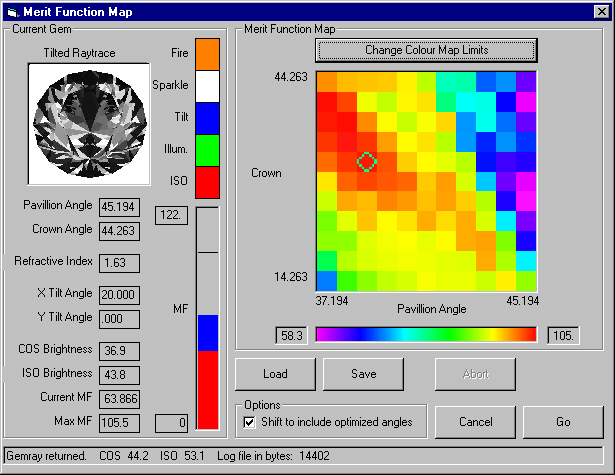
Task: Click the greyed-out Abort button
Action: [475, 374]
